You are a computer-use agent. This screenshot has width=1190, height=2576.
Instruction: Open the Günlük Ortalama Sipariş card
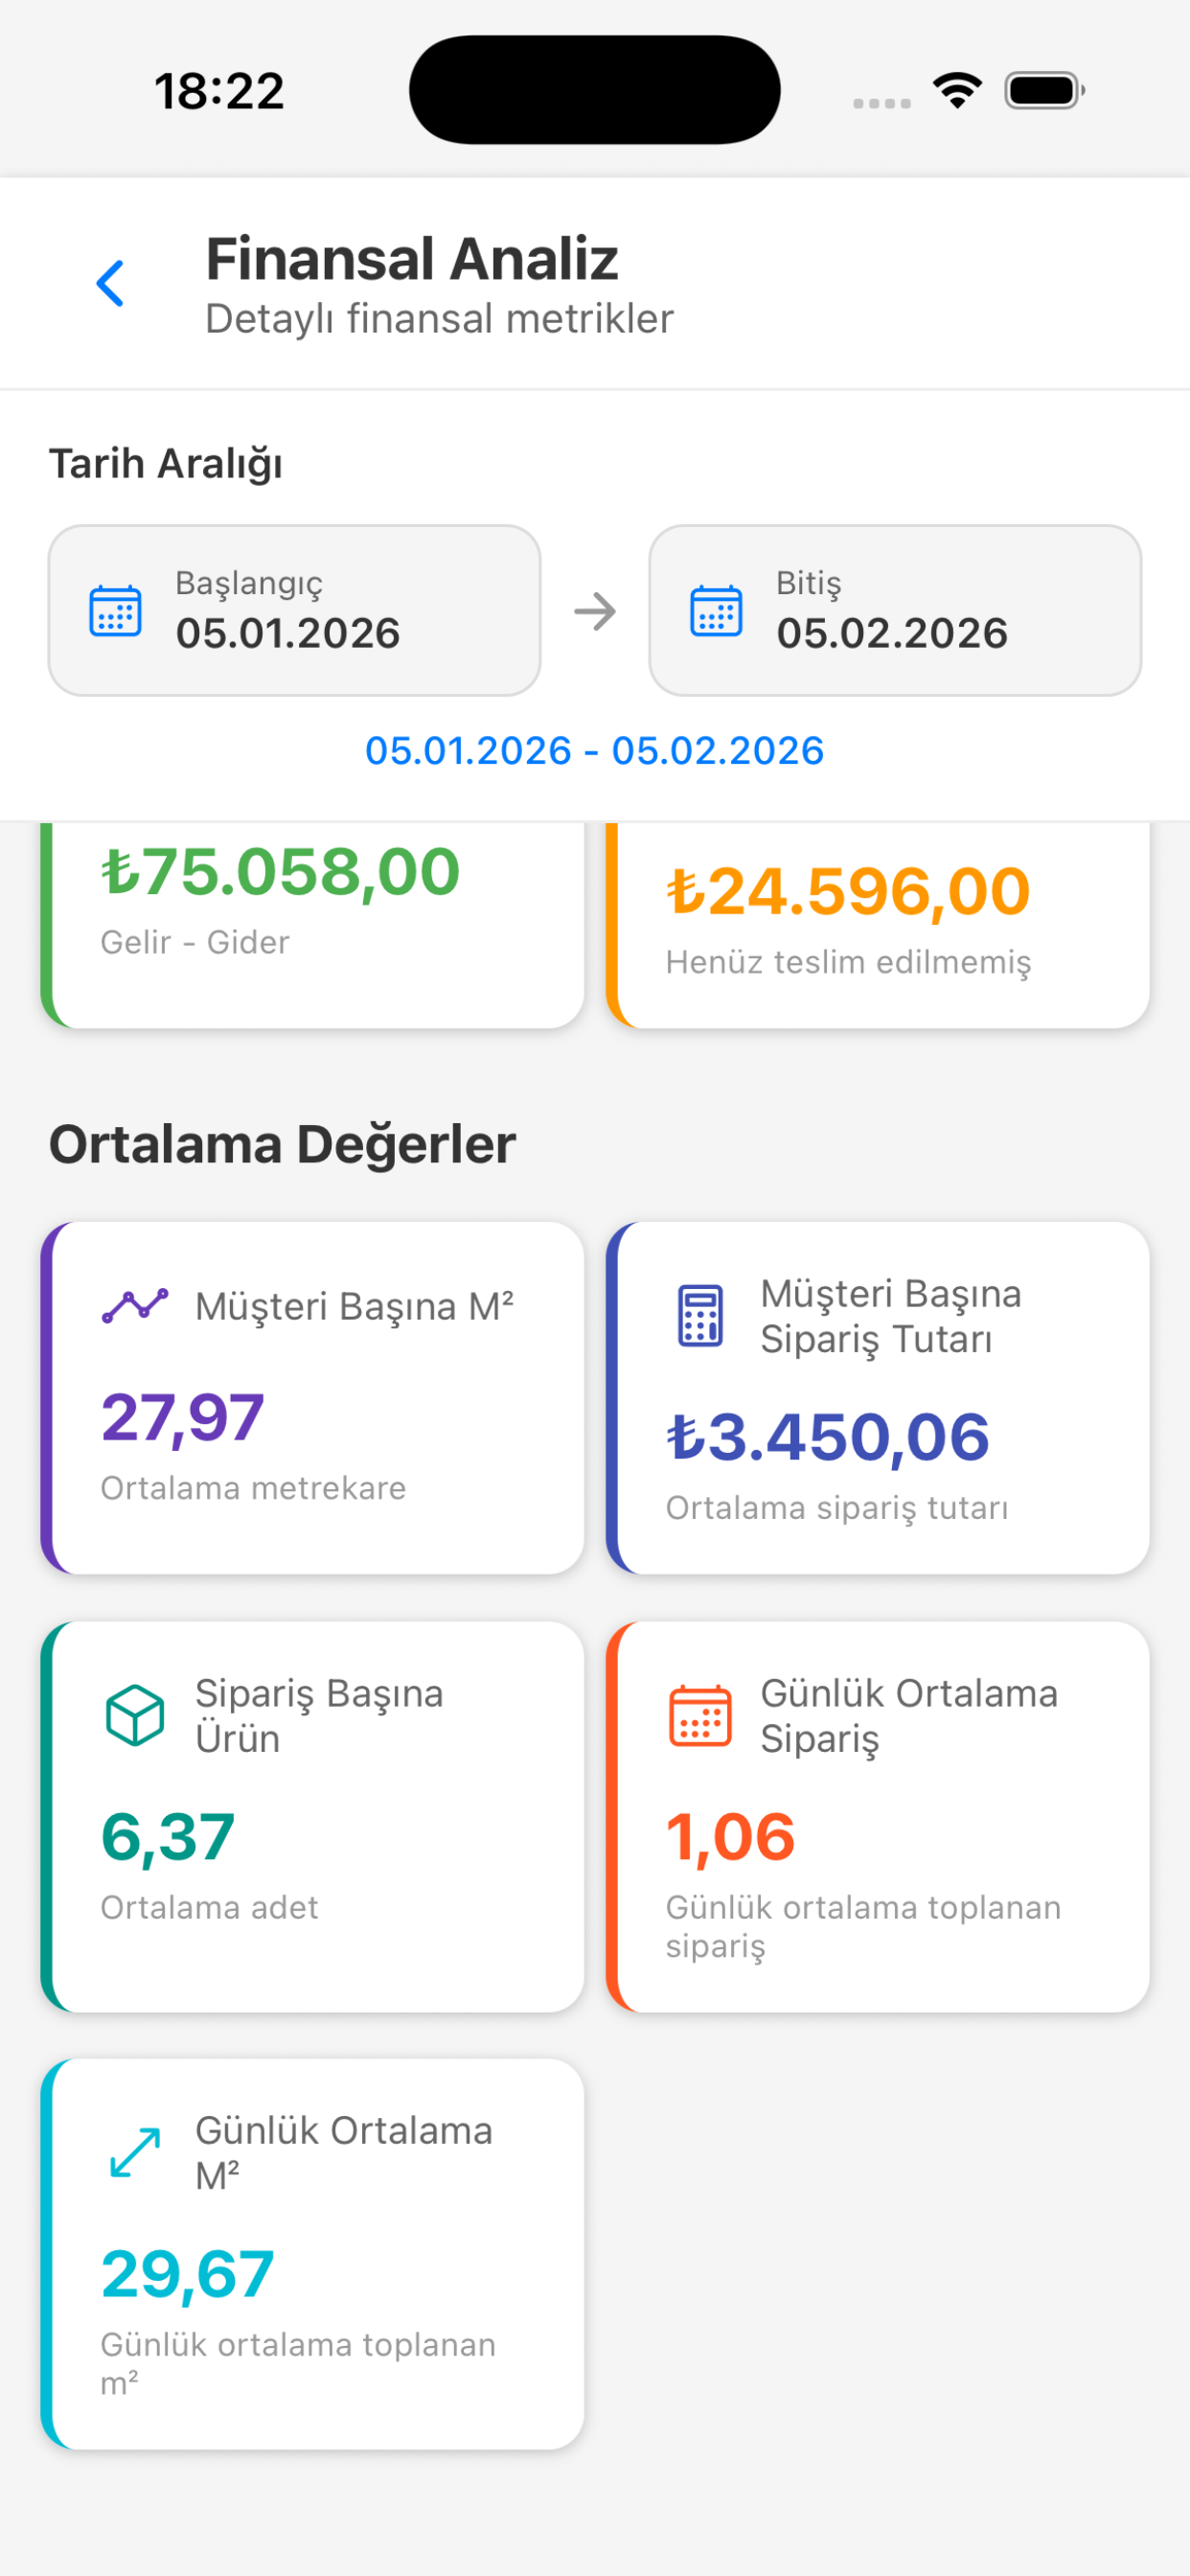878,1817
